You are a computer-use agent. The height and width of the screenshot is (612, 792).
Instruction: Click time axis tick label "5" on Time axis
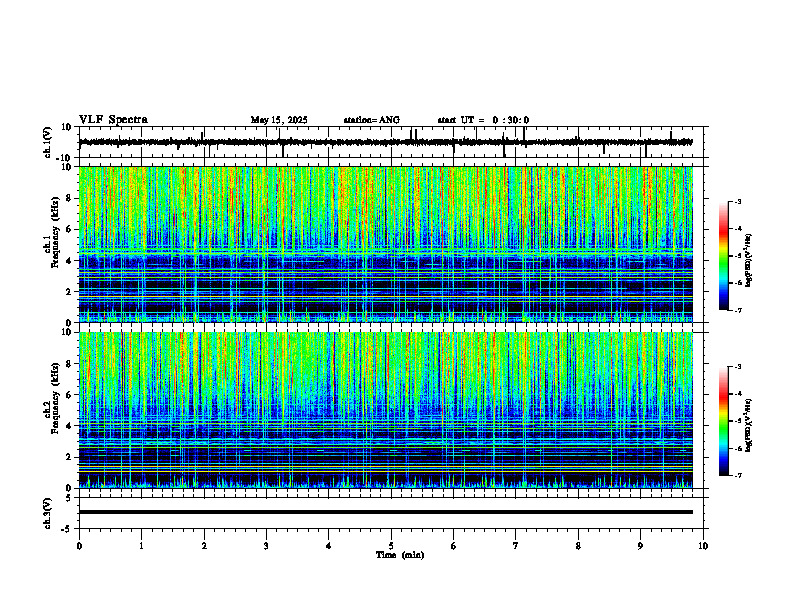coord(391,546)
